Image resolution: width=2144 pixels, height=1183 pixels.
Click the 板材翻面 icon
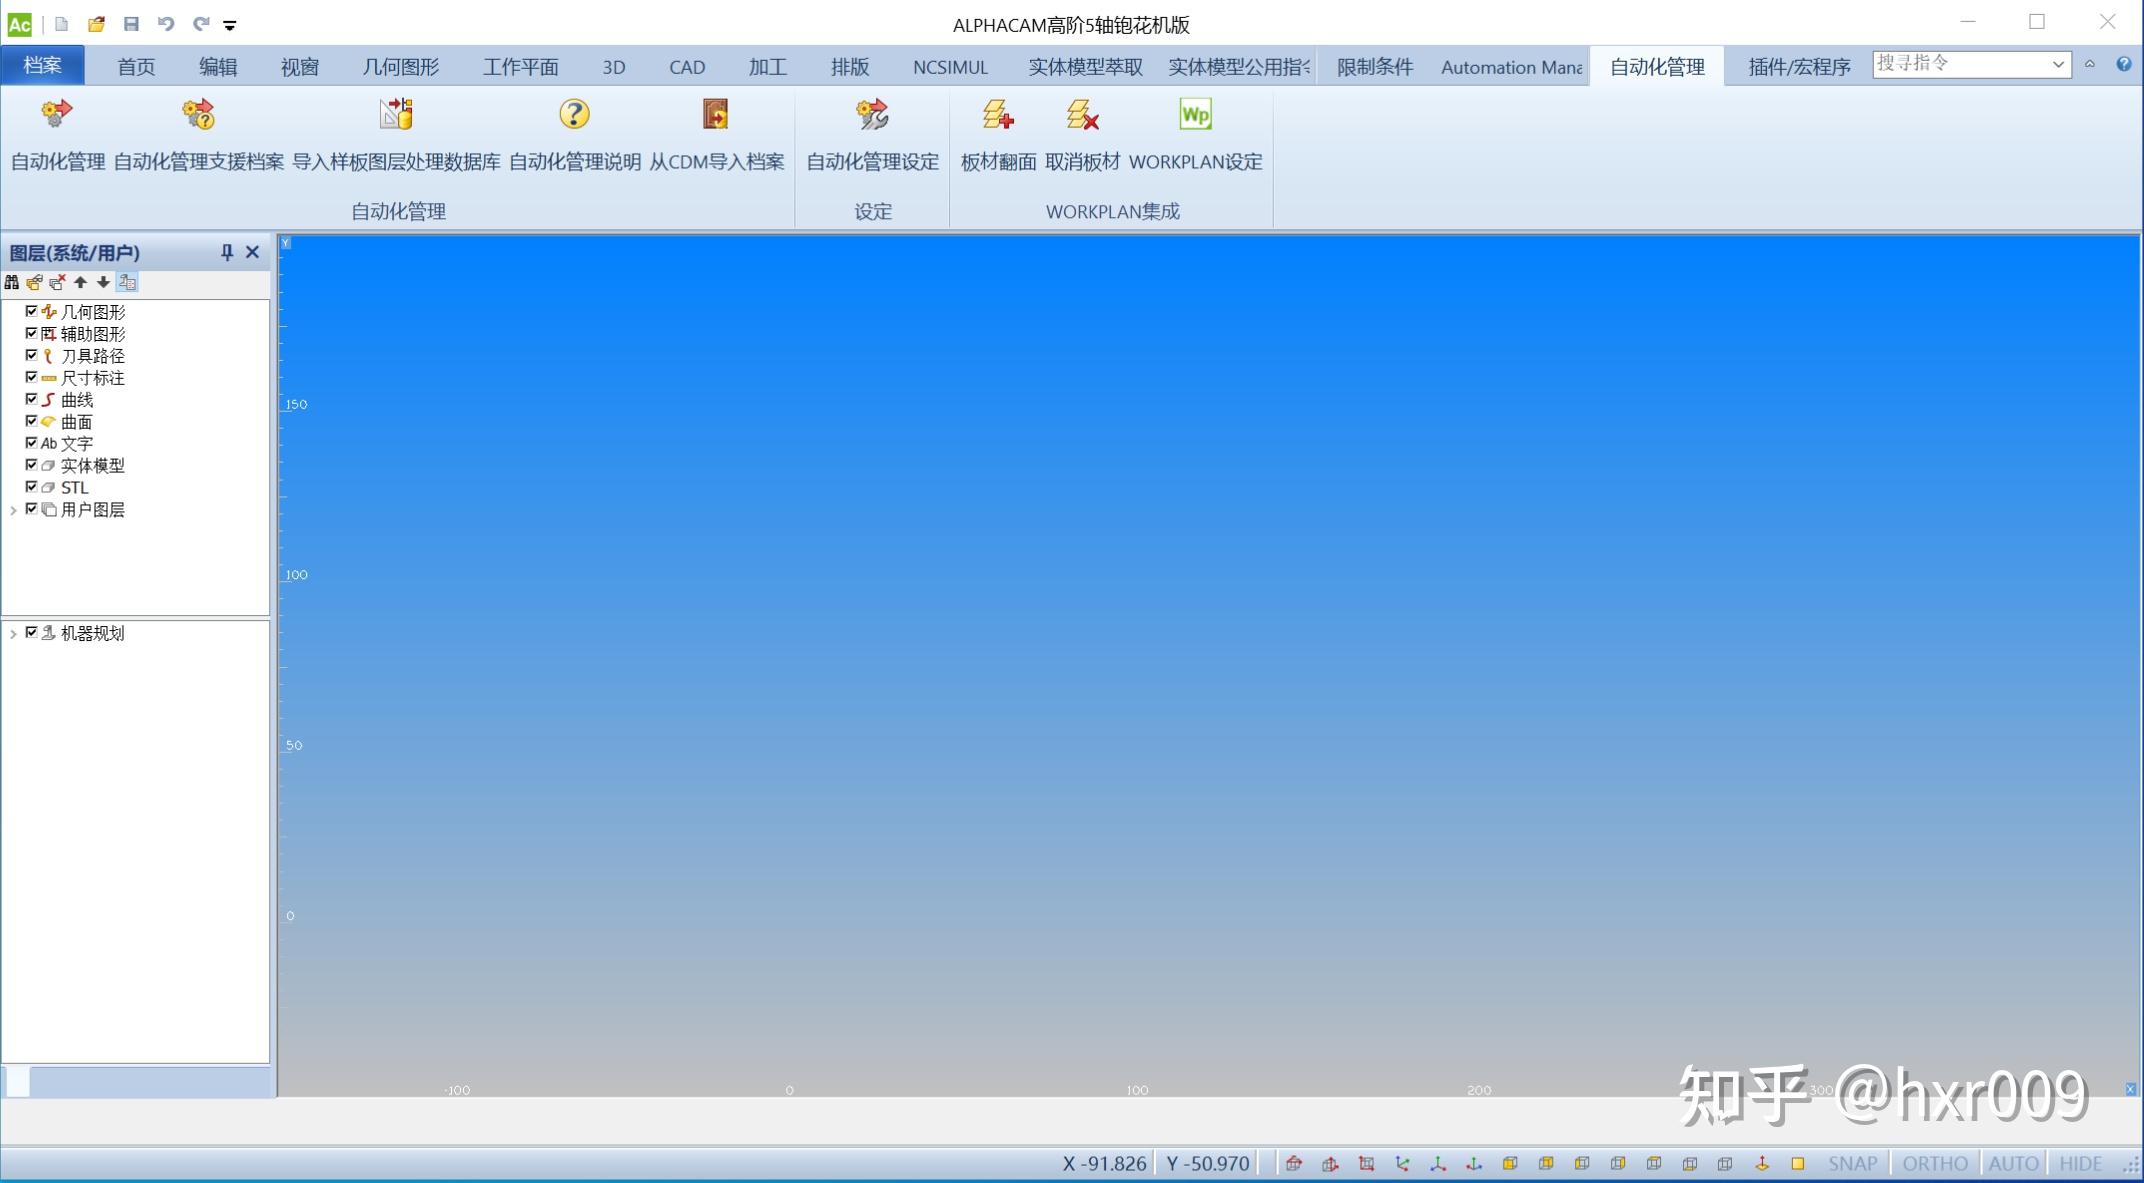pyautogui.click(x=997, y=116)
